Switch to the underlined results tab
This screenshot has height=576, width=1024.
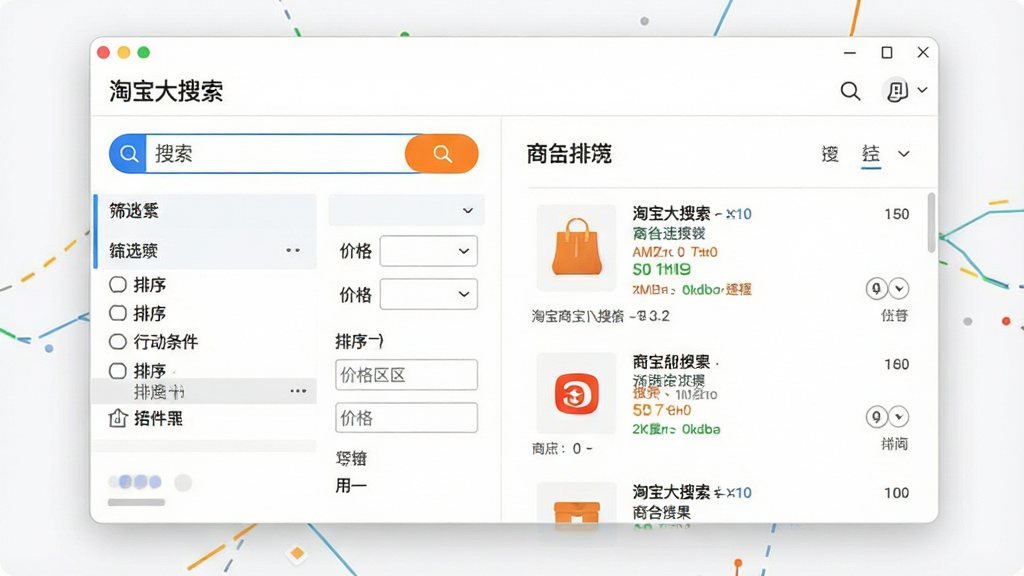coord(871,154)
